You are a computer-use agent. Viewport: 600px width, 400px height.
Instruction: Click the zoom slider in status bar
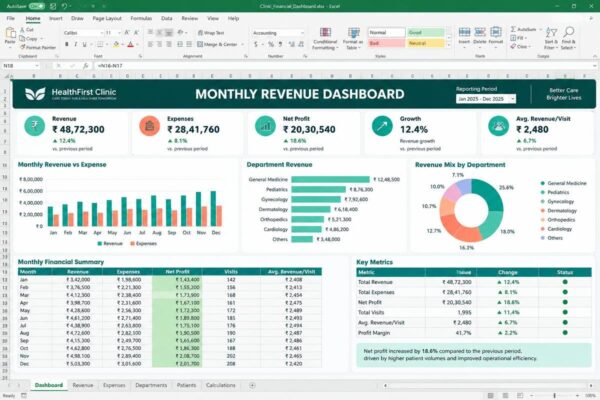click(x=554, y=395)
